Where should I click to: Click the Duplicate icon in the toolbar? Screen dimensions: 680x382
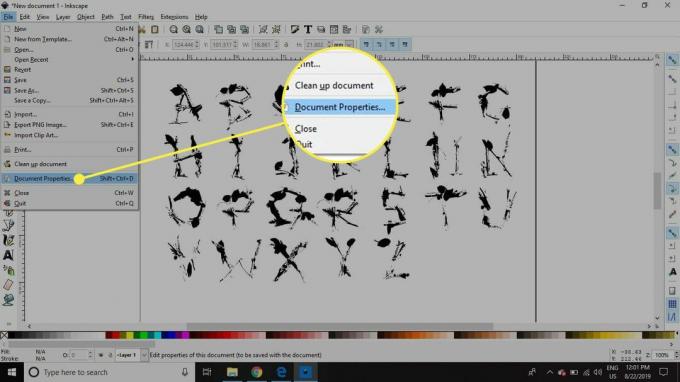coord(219,29)
